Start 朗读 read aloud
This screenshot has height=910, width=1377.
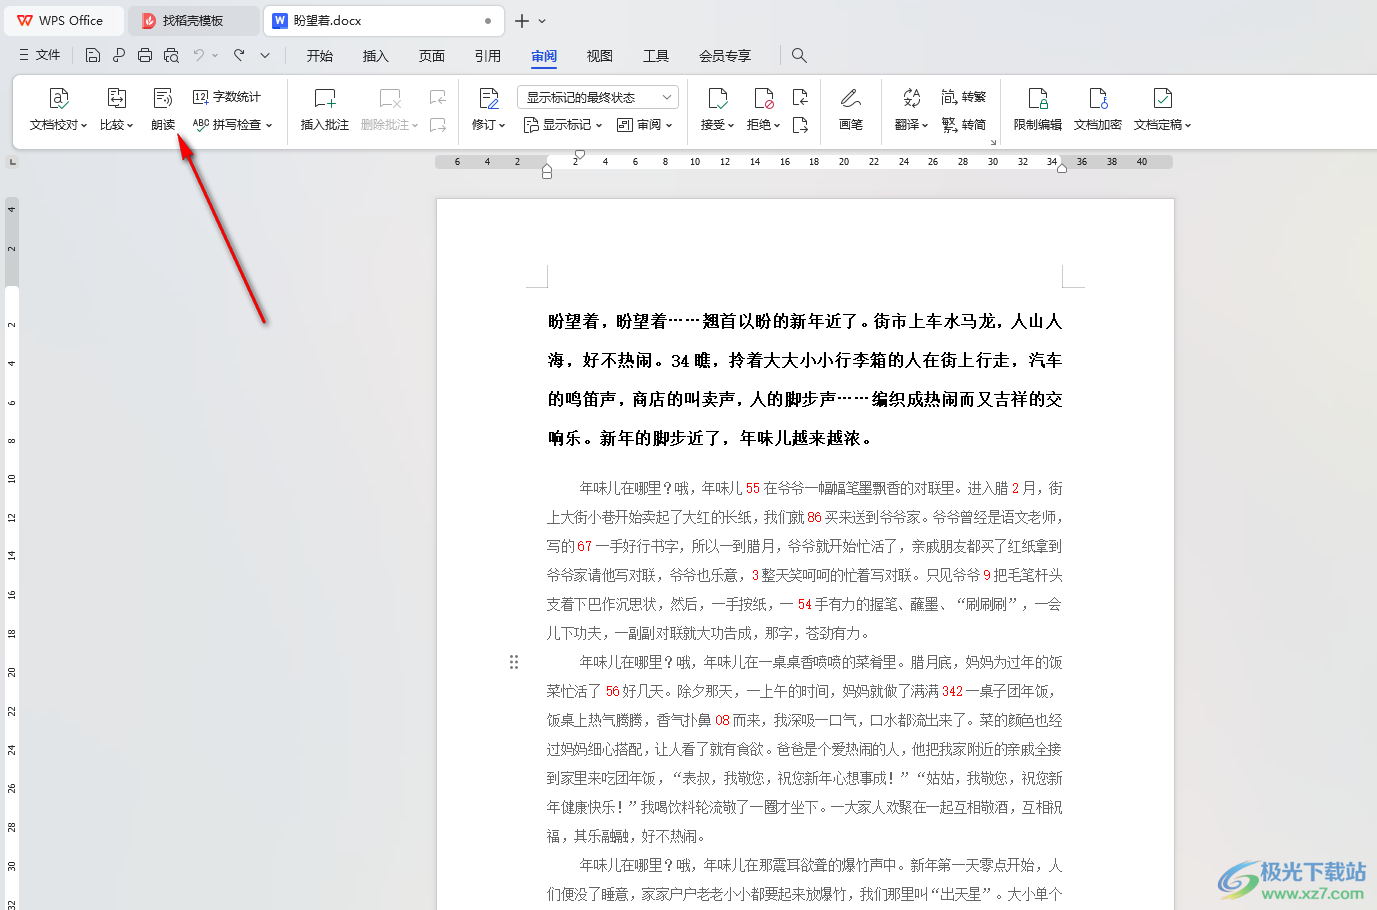click(x=163, y=108)
